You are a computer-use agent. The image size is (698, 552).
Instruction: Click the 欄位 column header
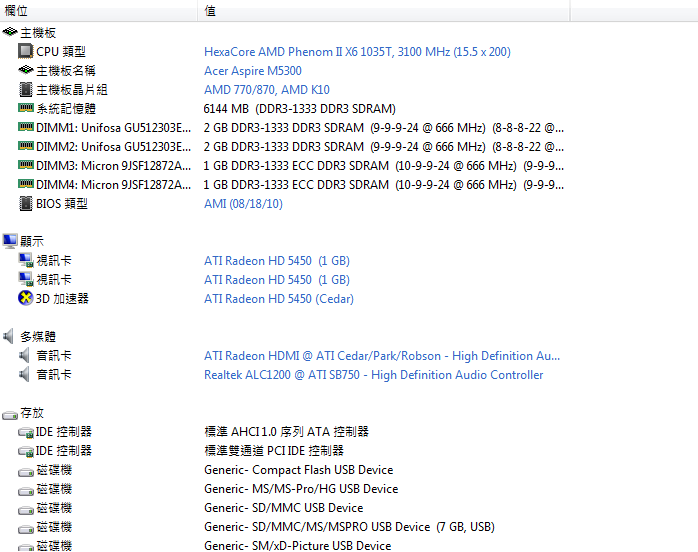[x=98, y=10]
